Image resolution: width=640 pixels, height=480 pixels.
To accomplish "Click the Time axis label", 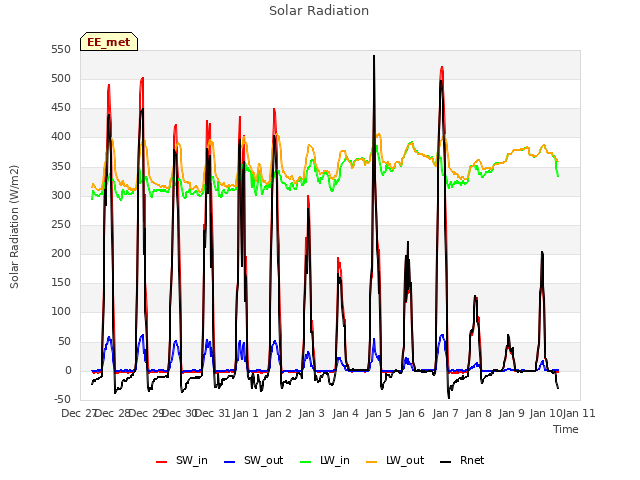I will coord(566,429).
